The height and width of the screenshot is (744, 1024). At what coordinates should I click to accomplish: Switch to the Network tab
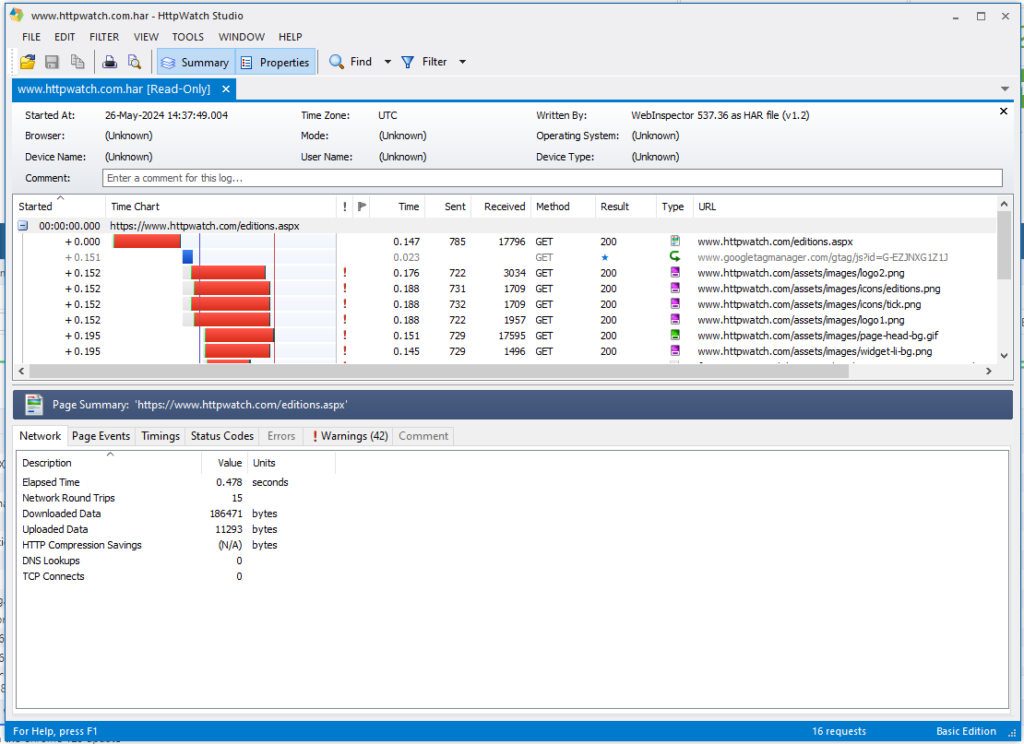tap(40, 436)
